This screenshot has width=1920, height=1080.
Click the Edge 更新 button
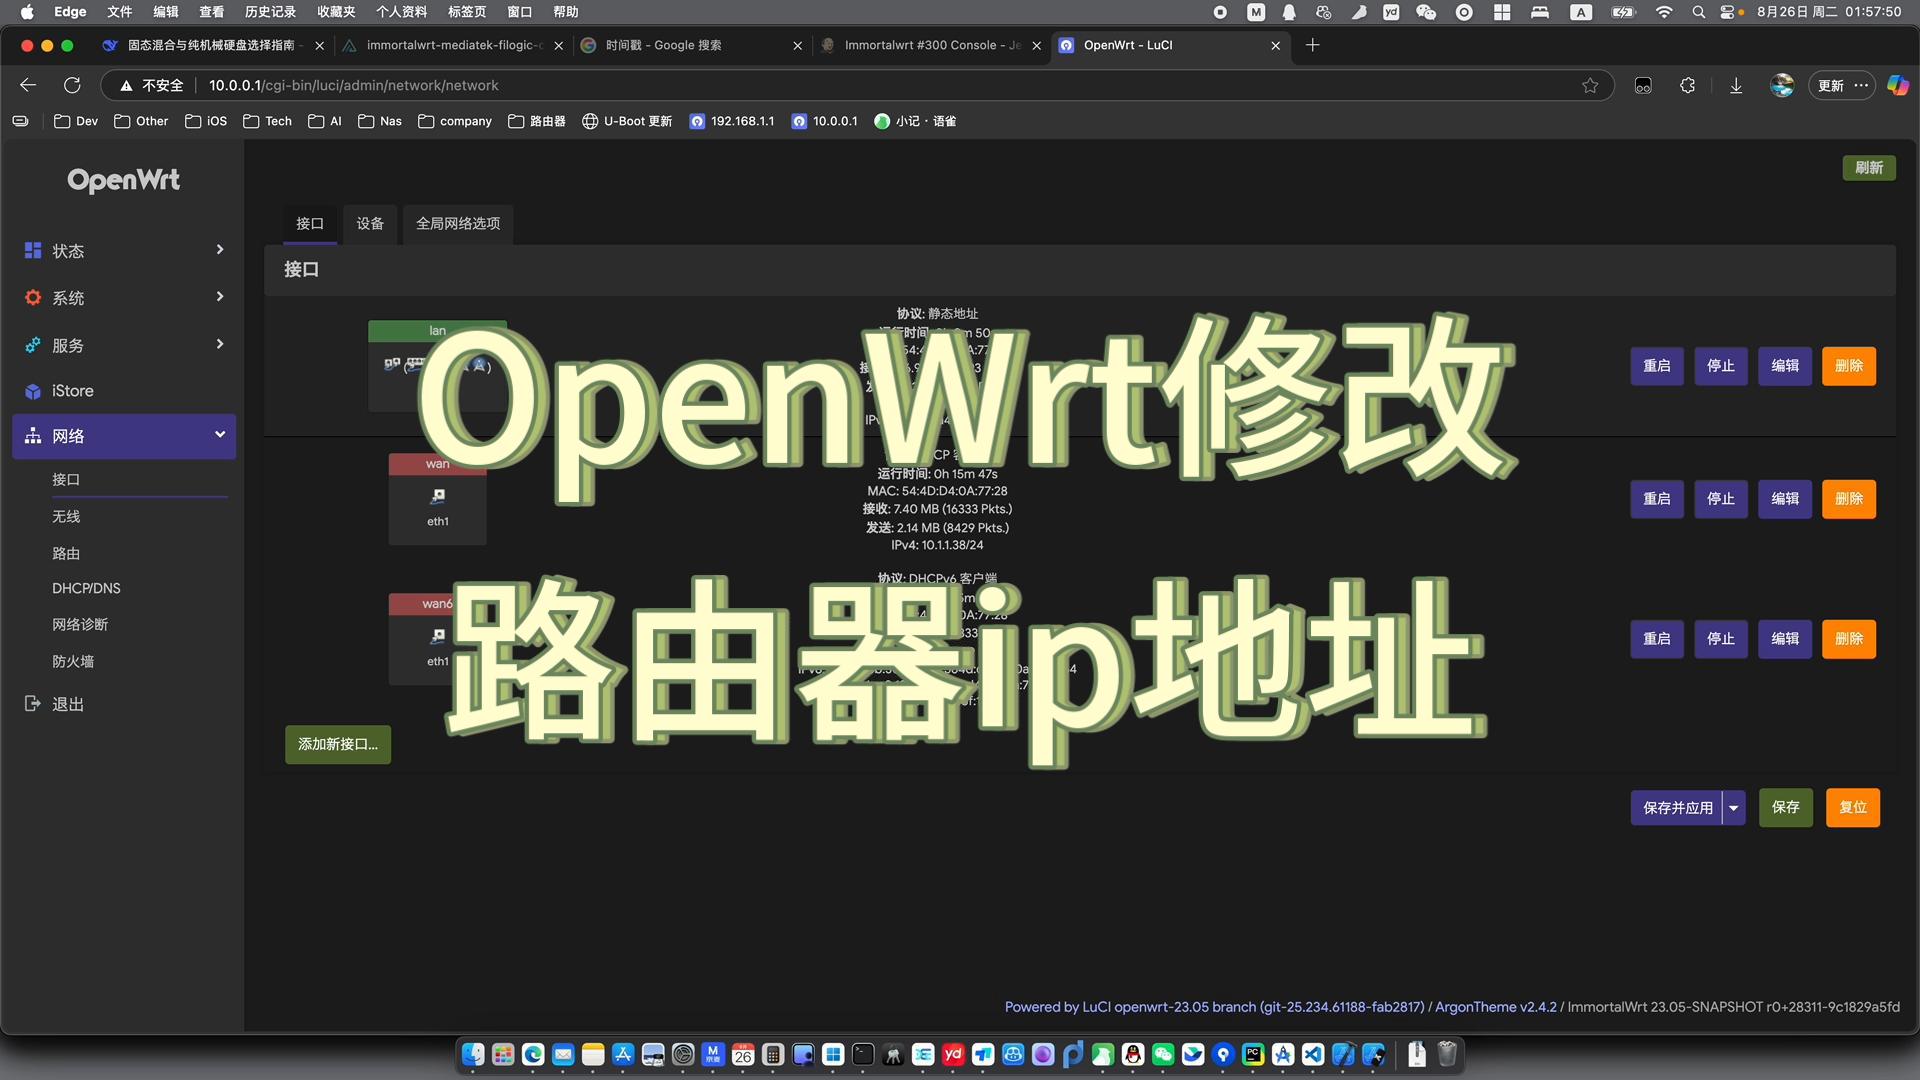pyautogui.click(x=1830, y=85)
